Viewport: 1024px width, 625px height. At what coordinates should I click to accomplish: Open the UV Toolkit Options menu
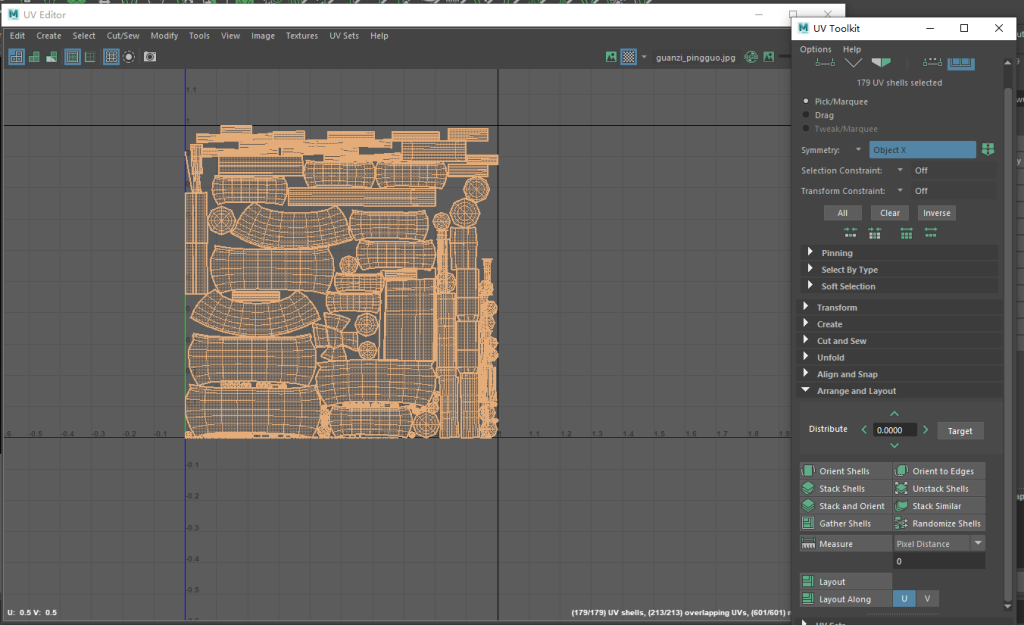coord(816,49)
